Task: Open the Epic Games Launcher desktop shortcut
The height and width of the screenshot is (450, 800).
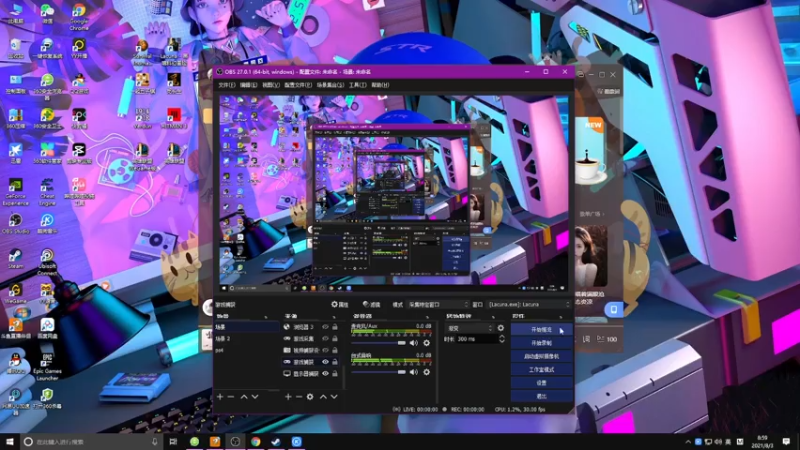Action: [47, 366]
